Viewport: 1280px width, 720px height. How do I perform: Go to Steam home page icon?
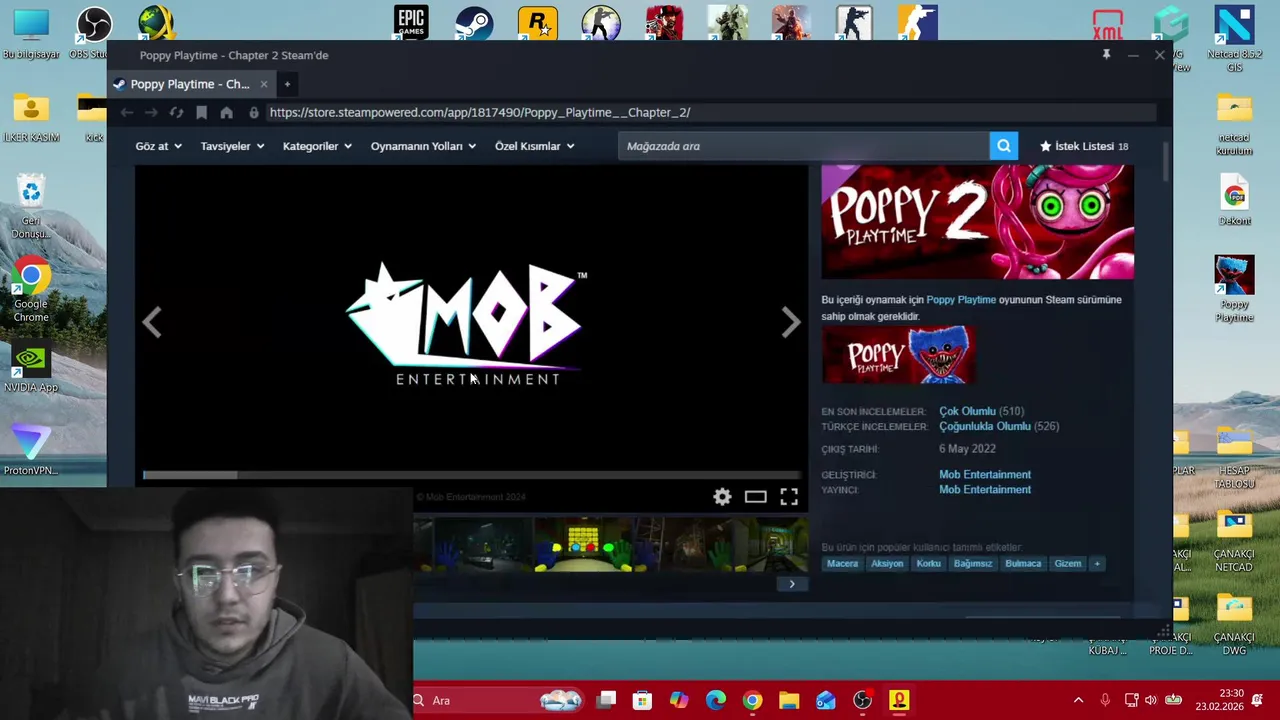(x=226, y=113)
